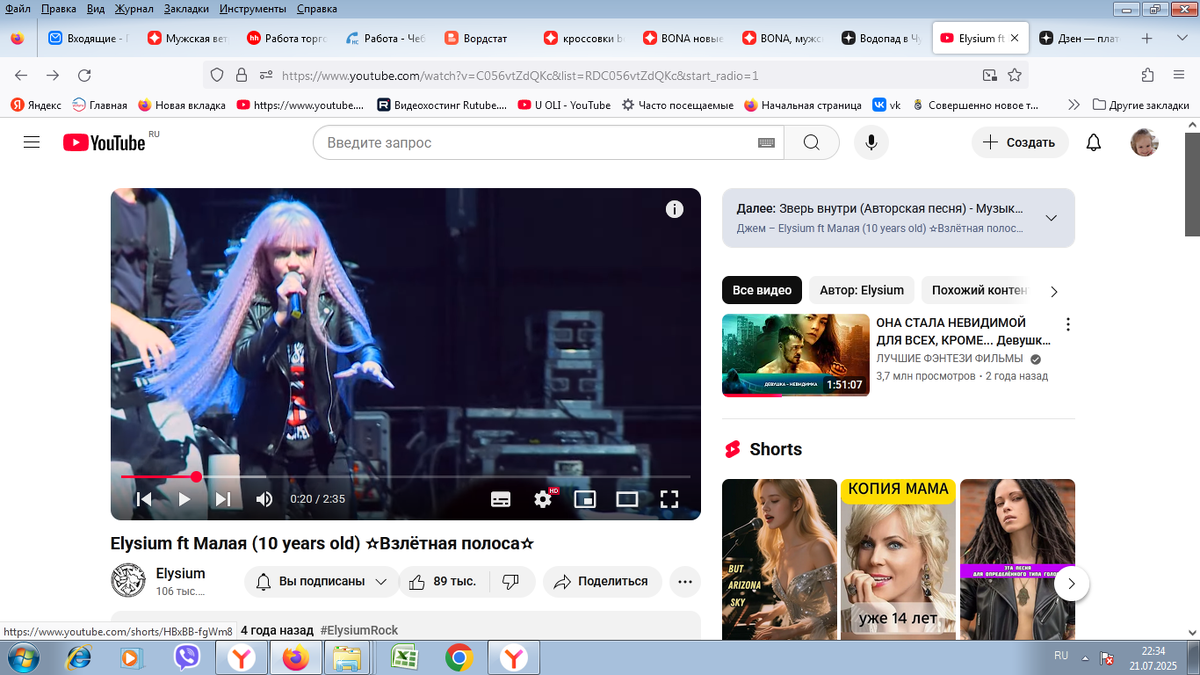Open the account avatar menu
The image size is (1200, 675).
pyautogui.click(x=1144, y=143)
